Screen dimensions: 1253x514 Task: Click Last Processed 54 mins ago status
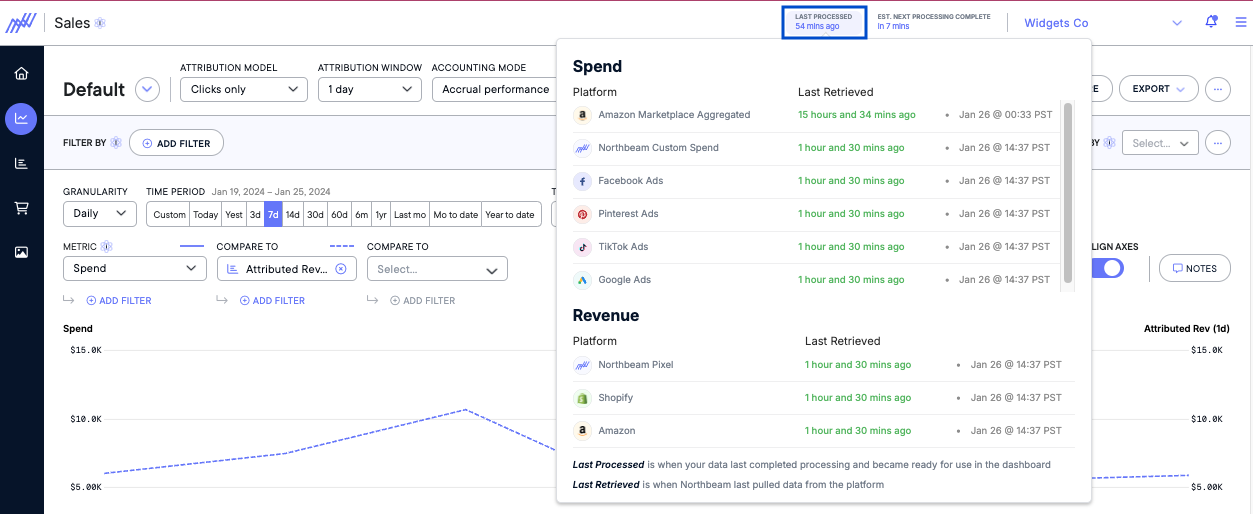[823, 22]
